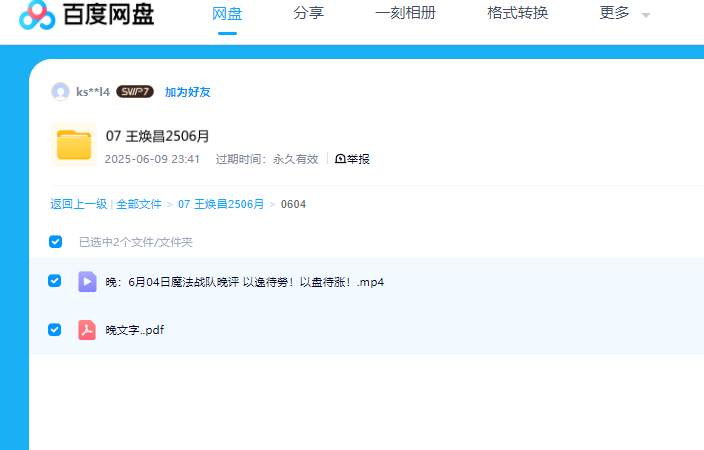Screen dimensions: 704x450
Task: Click 返回上一级 to go back
Action: pyautogui.click(x=78, y=204)
